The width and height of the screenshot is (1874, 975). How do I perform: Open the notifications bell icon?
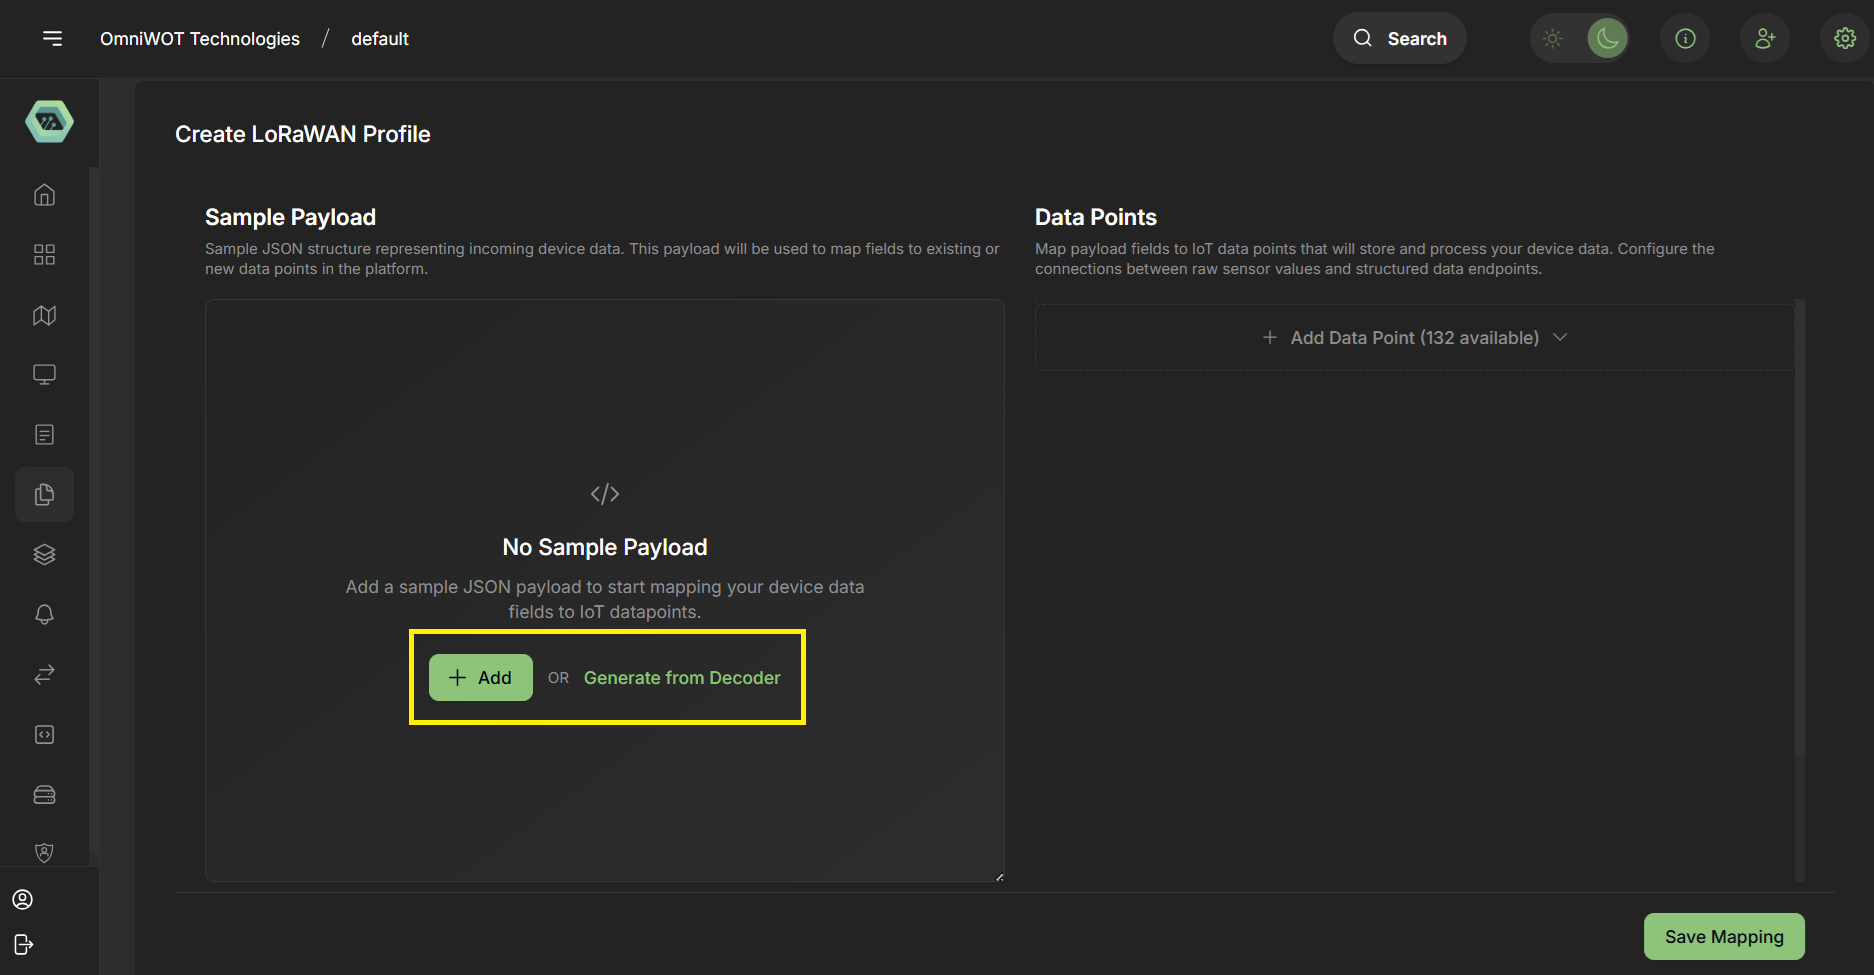(44, 614)
